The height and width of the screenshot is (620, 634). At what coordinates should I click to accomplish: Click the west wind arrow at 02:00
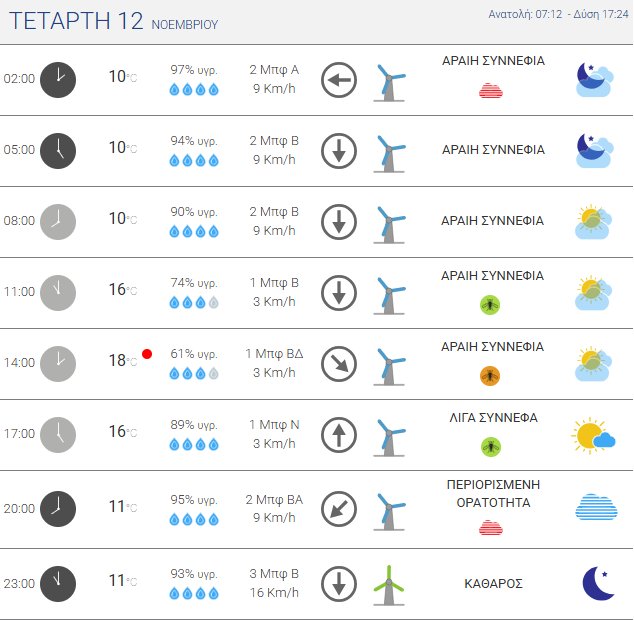[339, 80]
